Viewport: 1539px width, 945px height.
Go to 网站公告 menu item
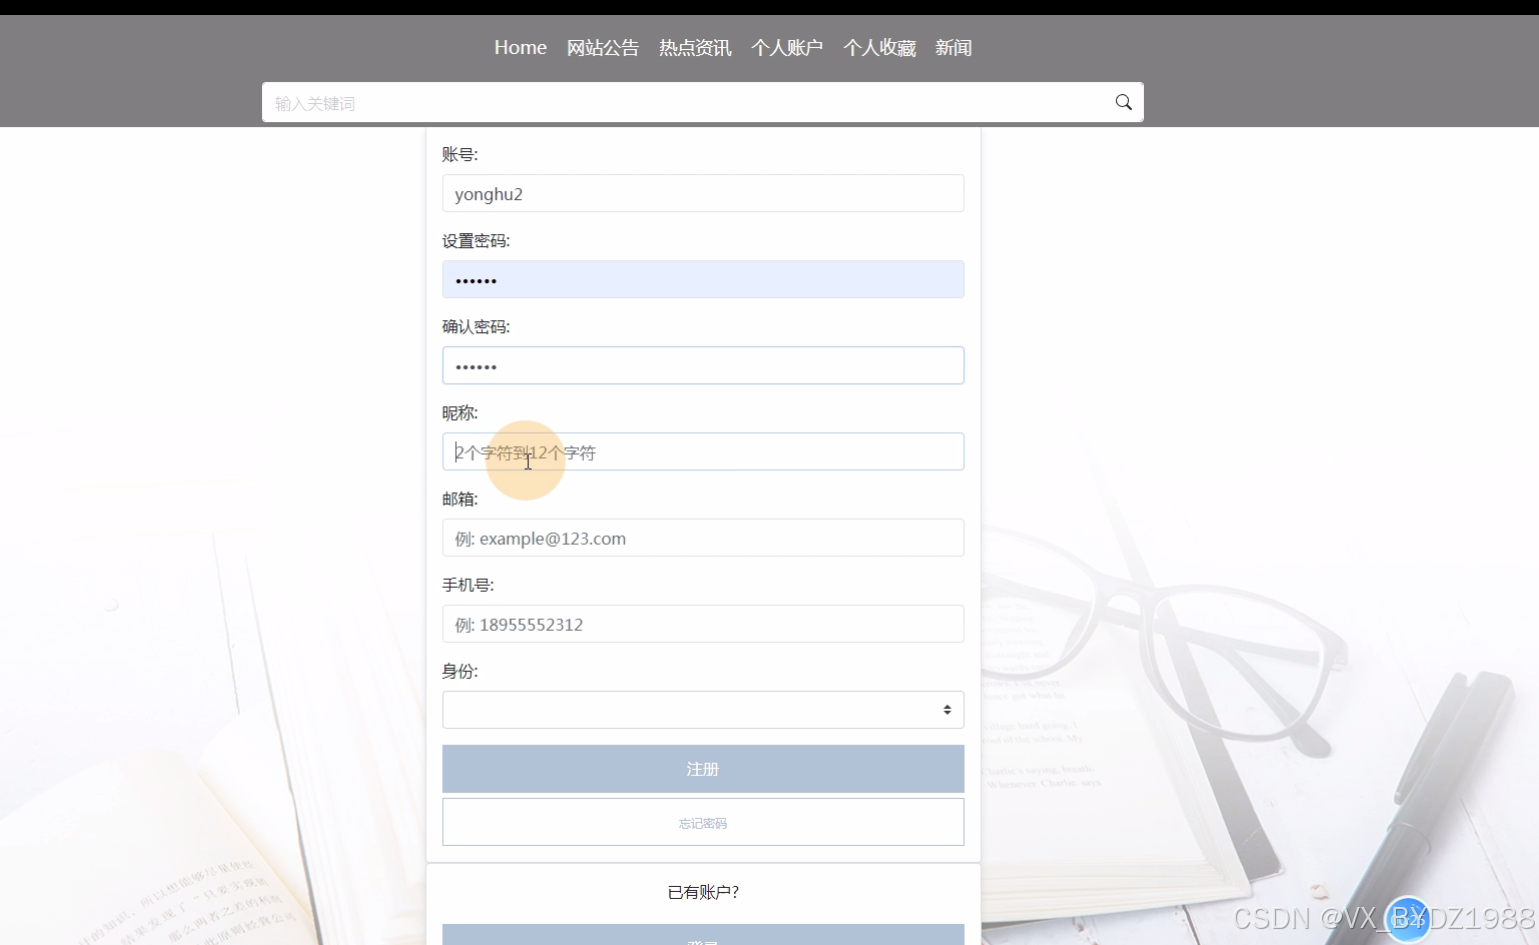tap(602, 47)
